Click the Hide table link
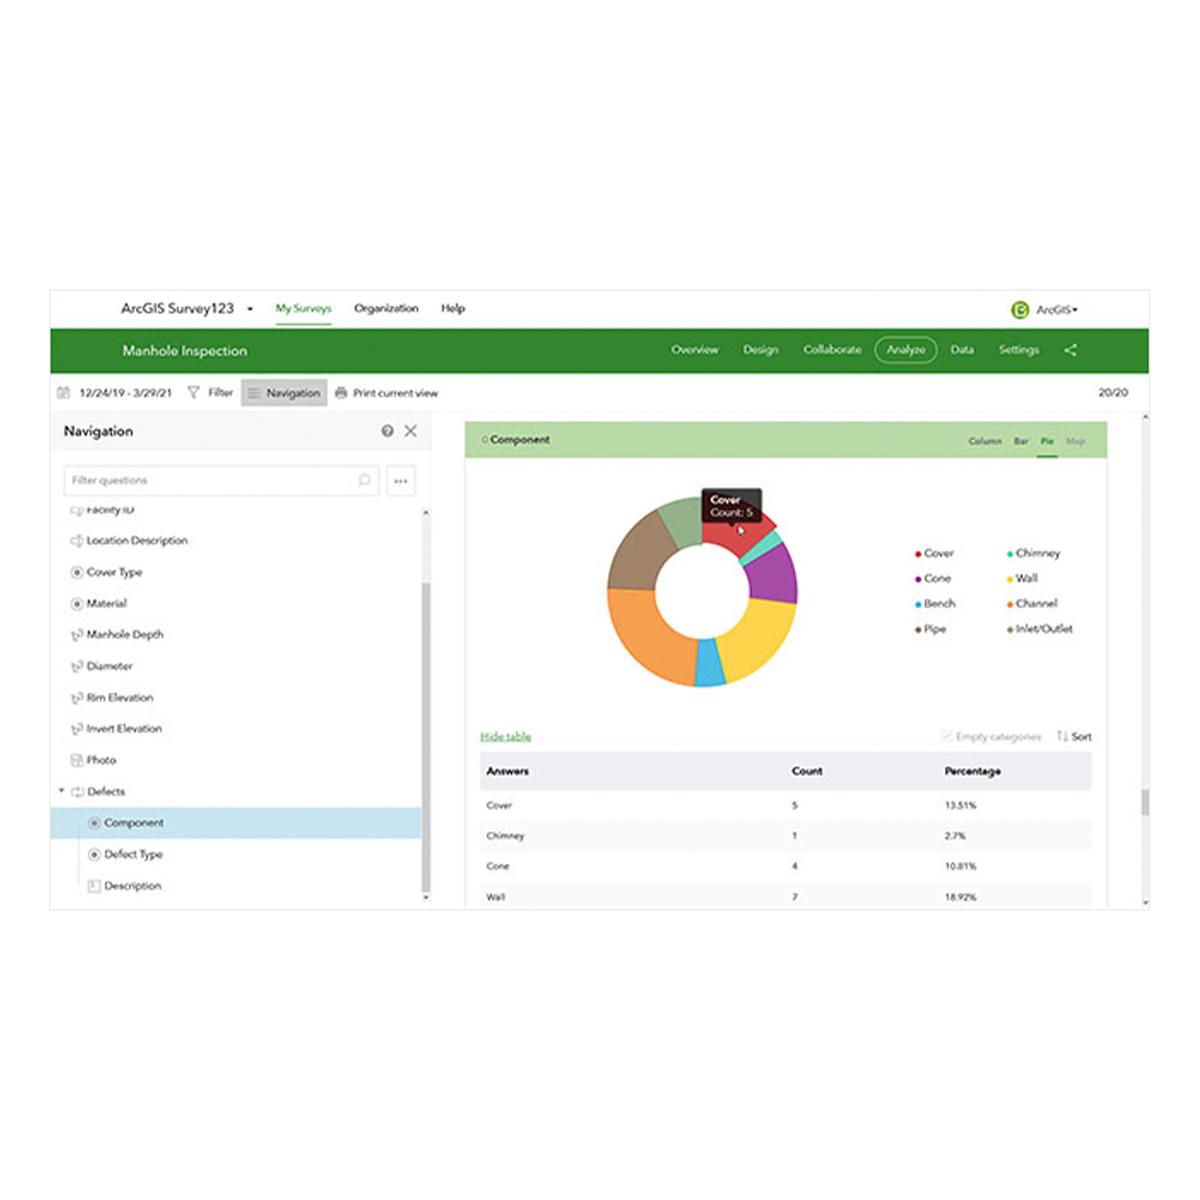The height and width of the screenshot is (1200, 1200). coord(505,737)
